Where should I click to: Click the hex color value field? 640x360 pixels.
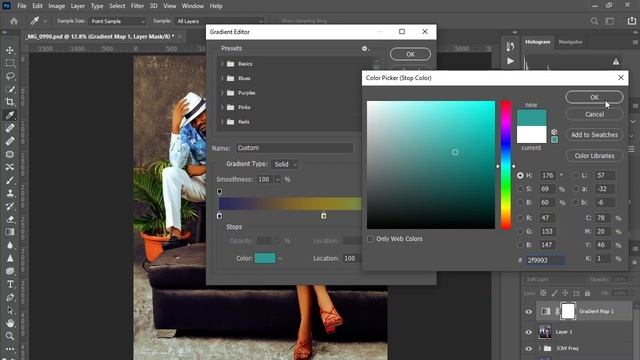[x=545, y=260]
